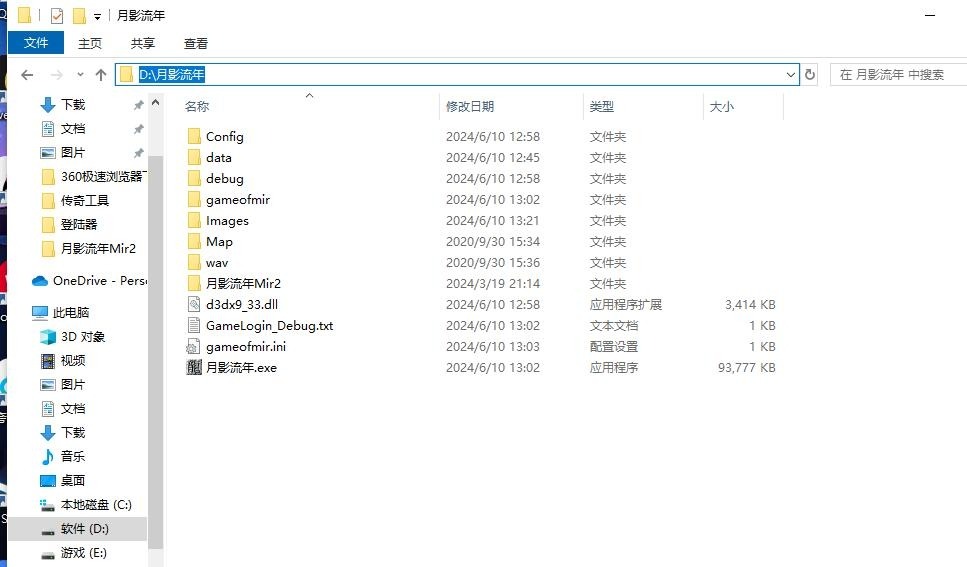Unpin 下载 from quick access pin icon
The image size is (967, 567).
coord(138,105)
